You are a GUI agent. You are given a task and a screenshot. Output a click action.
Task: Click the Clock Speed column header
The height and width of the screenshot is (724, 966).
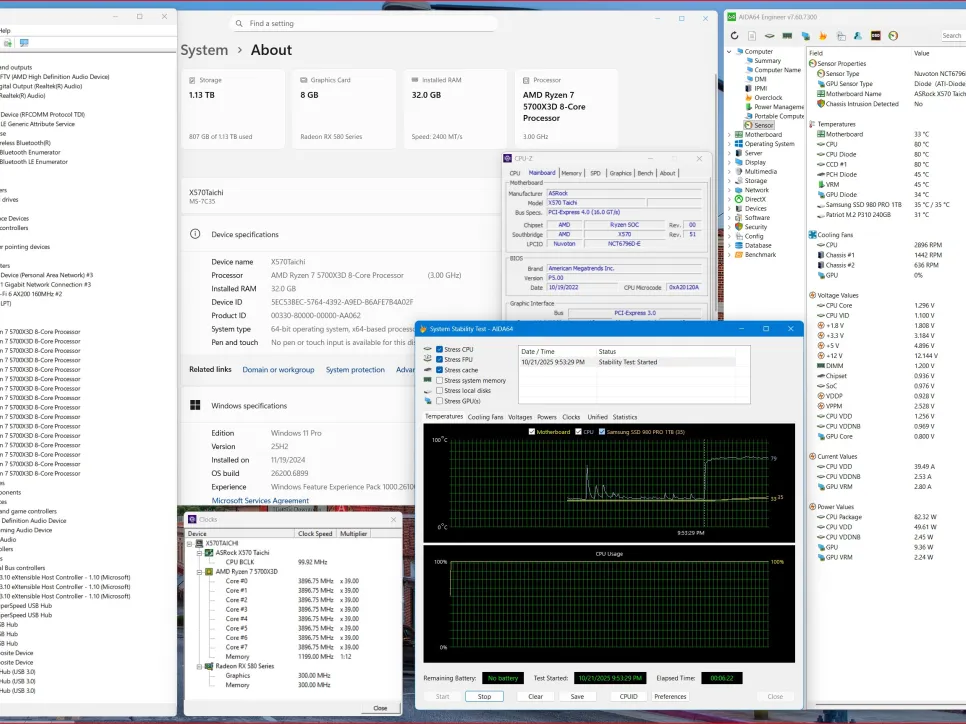click(x=316, y=534)
